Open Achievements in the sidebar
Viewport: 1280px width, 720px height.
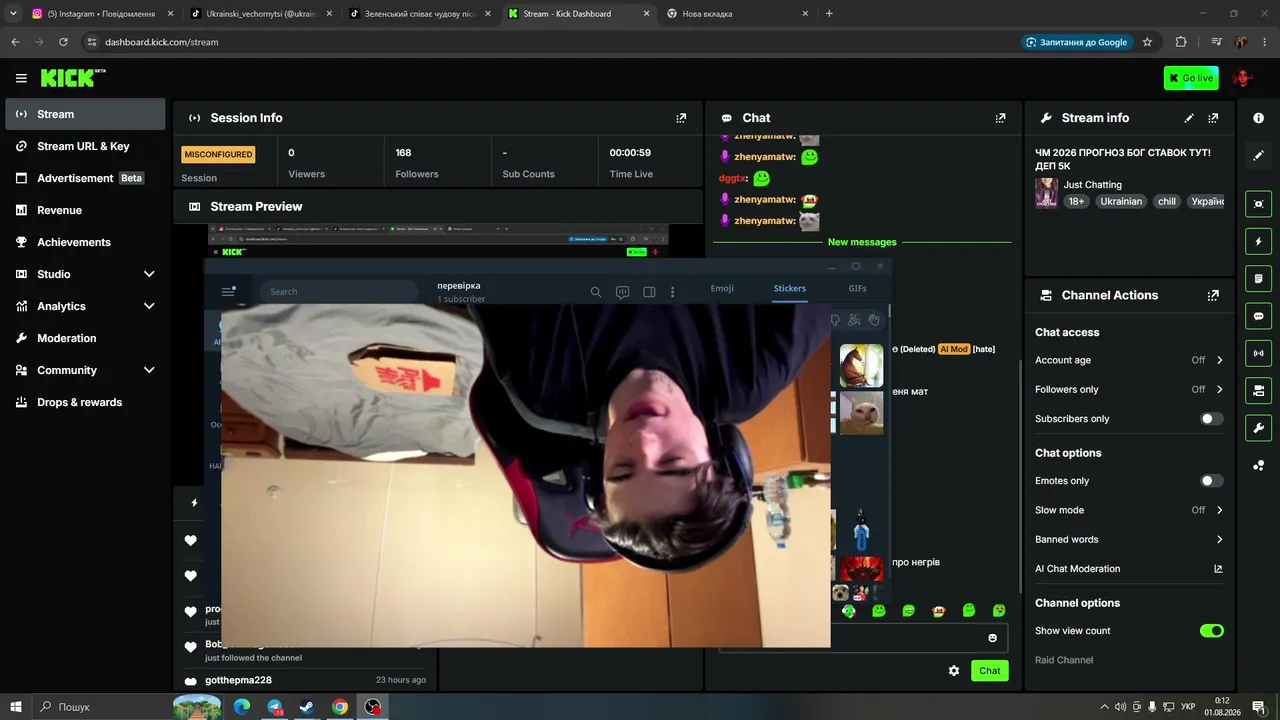click(x=85, y=242)
